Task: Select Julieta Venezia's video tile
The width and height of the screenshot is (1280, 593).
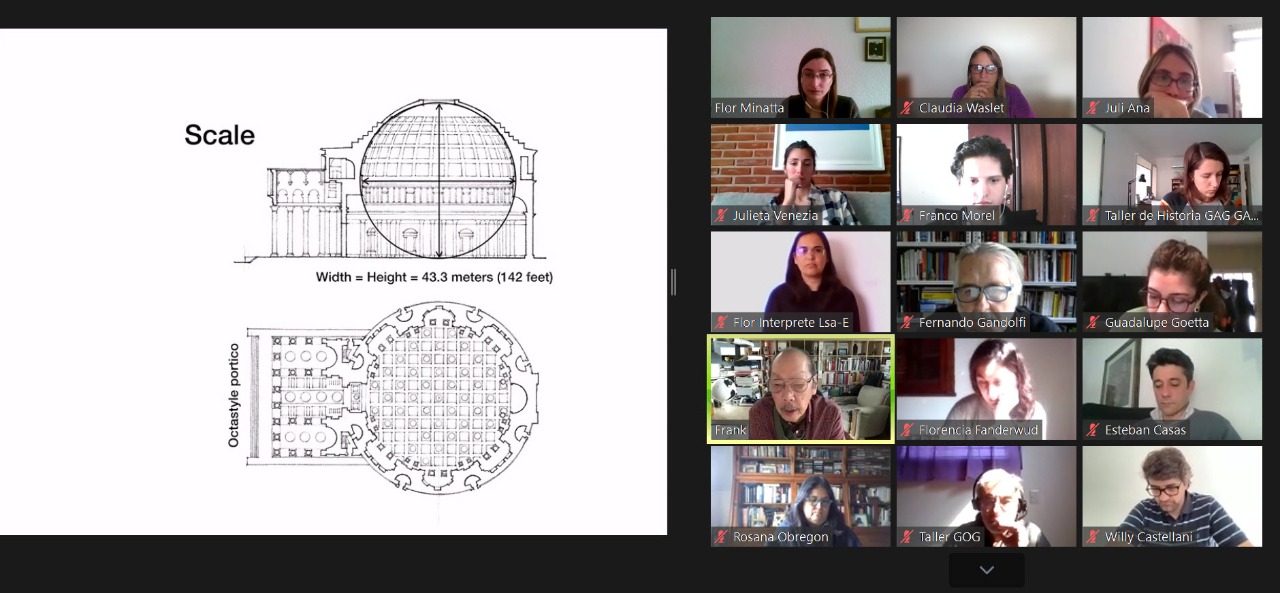Action: [800, 174]
